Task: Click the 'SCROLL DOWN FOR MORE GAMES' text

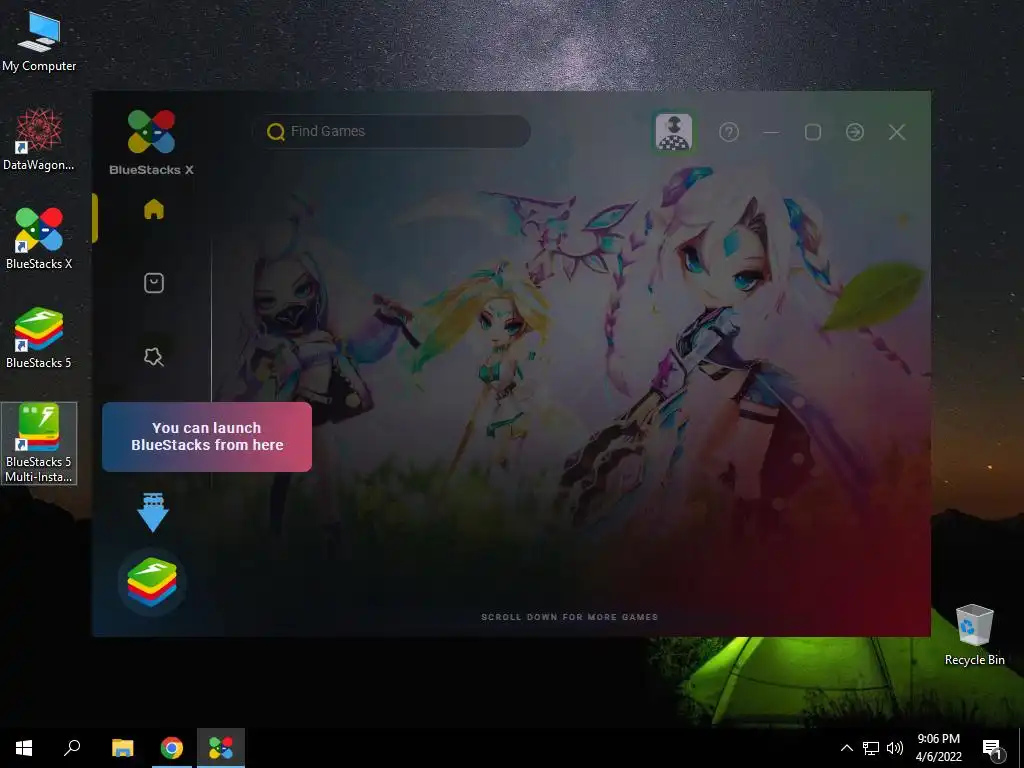Action: click(x=569, y=617)
